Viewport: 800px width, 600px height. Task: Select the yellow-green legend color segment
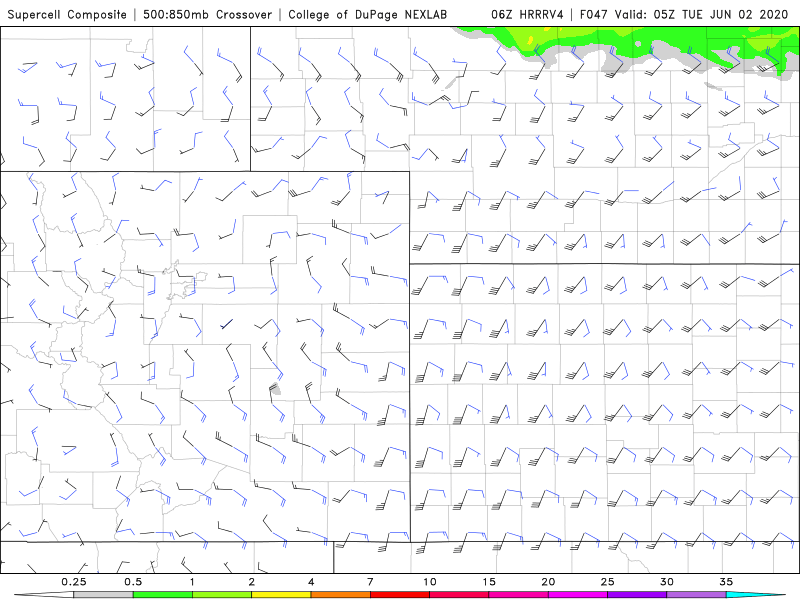[x=222, y=595]
